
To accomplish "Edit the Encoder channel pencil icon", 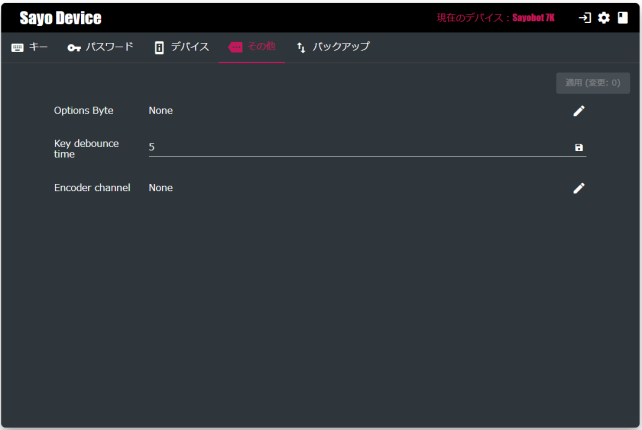I will click(x=579, y=188).
